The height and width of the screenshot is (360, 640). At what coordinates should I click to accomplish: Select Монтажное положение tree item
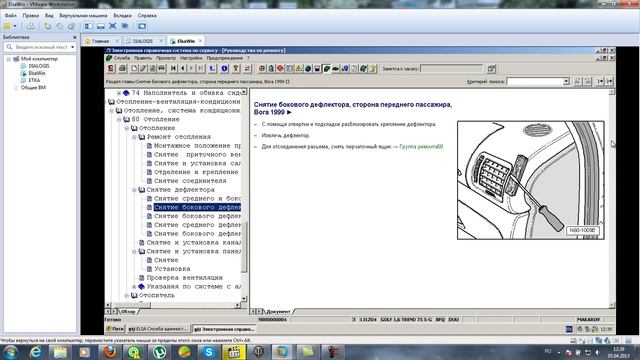198,146
